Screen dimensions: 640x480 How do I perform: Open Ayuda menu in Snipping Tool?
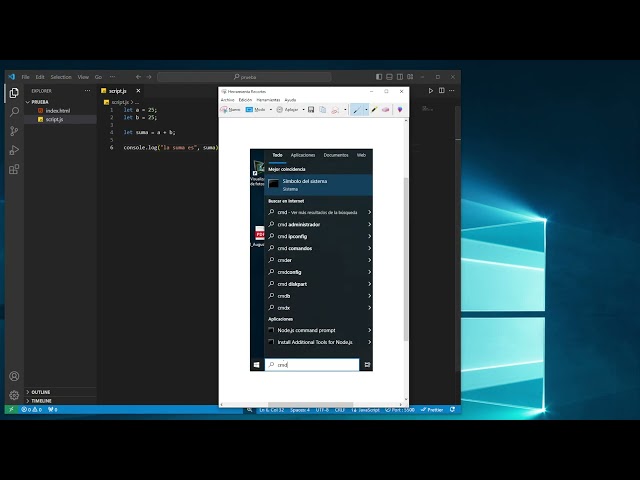pyautogui.click(x=290, y=100)
